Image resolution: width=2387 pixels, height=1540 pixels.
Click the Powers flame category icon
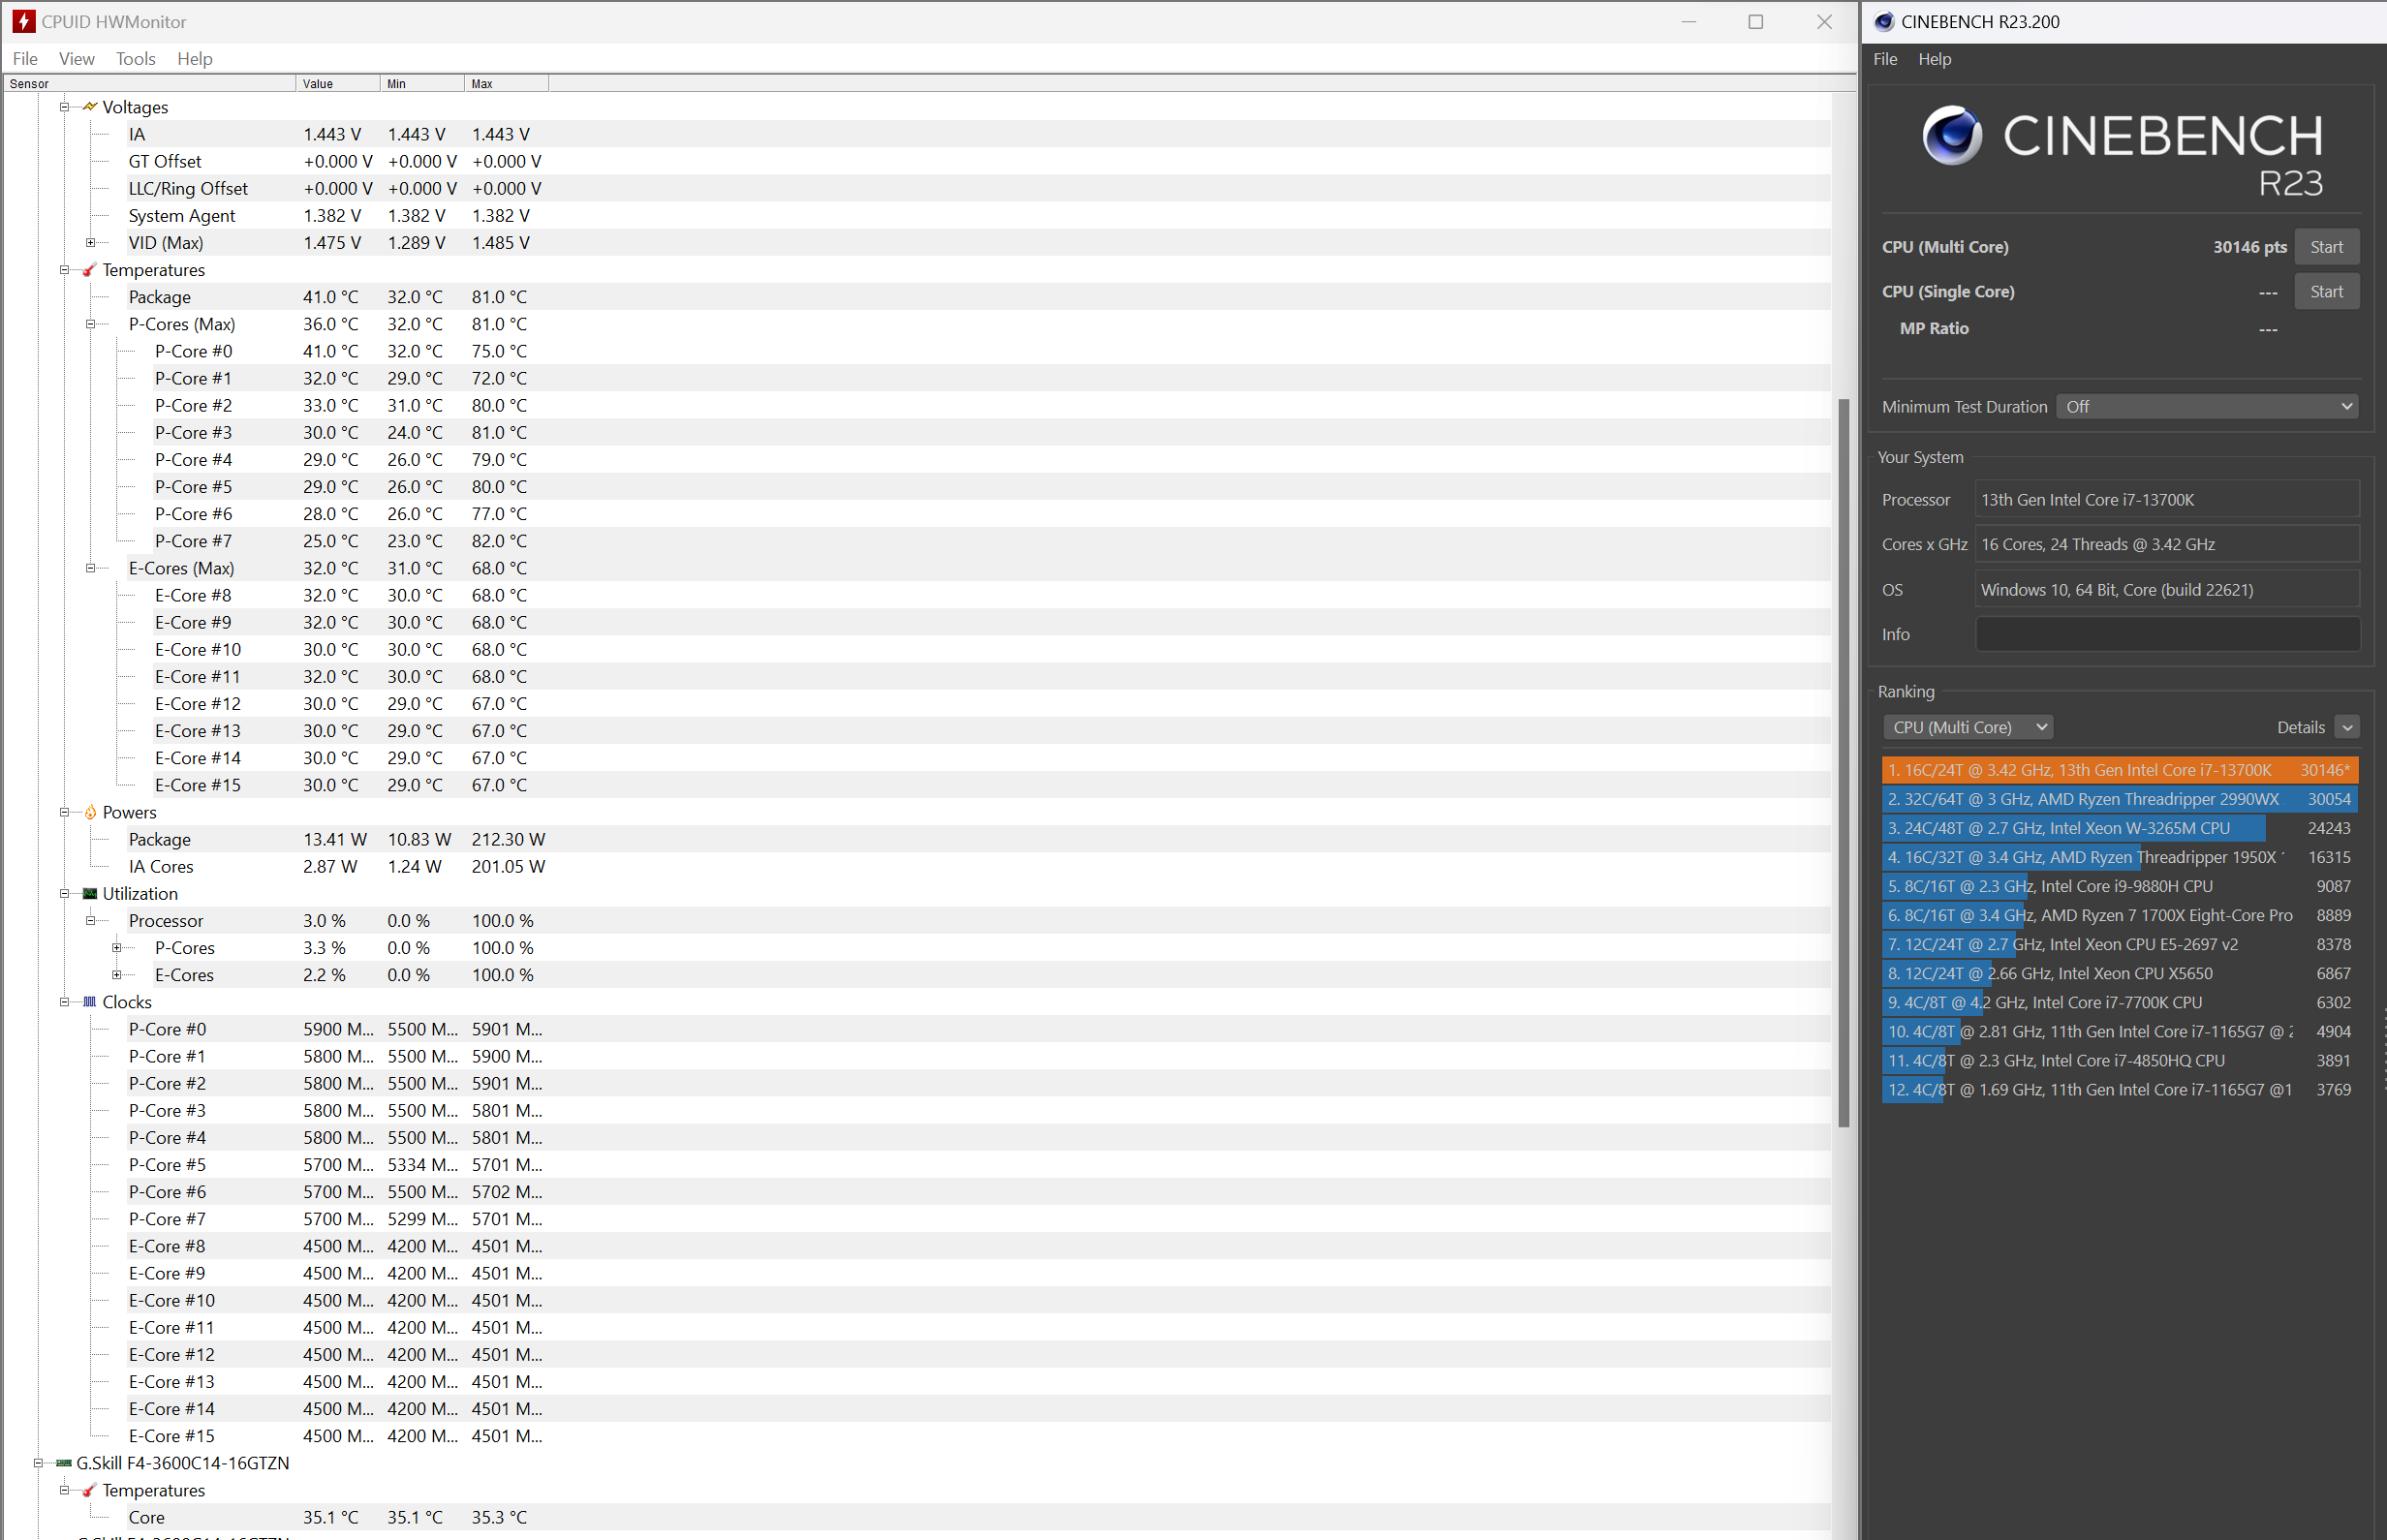(90, 813)
